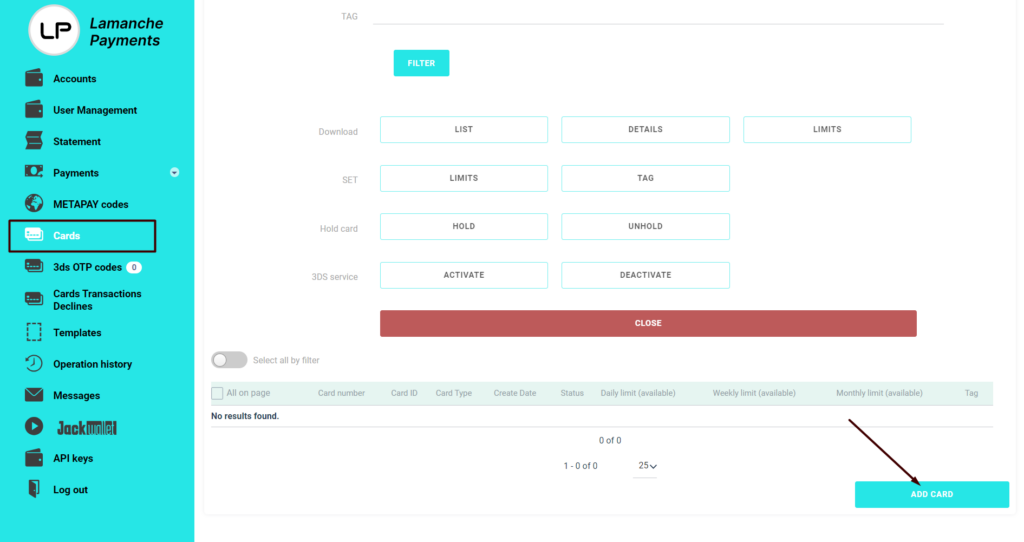The height and width of the screenshot is (542, 1024).
Task: Click the Statement icon in sidebar
Action: (x=34, y=141)
